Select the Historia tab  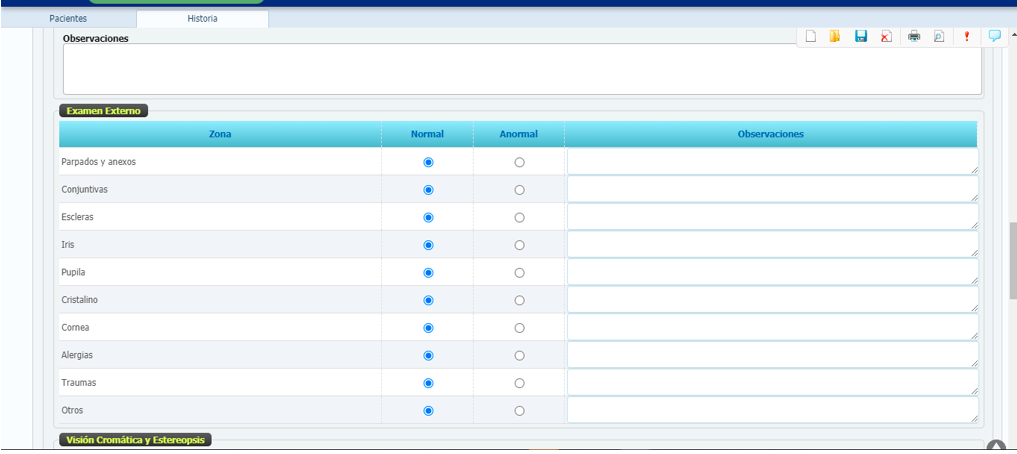(x=202, y=19)
